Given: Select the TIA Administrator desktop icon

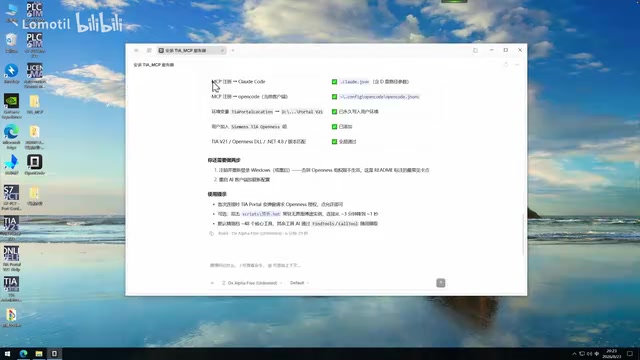Looking at the screenshot, I should (11, 289).
